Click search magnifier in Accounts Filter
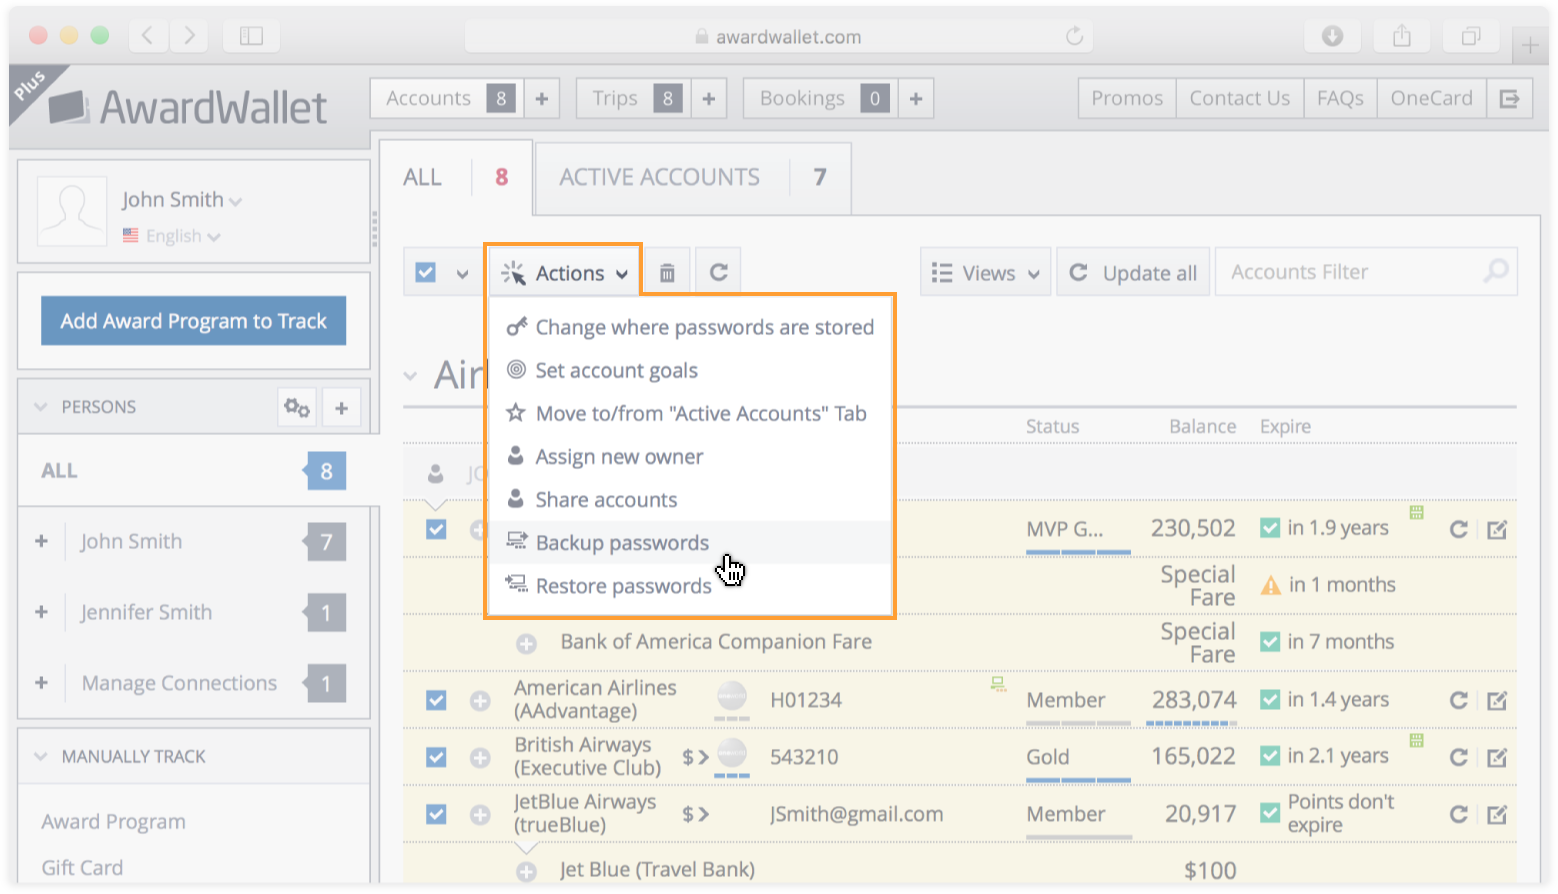The image size is (1558, 894). point(1495,271)
